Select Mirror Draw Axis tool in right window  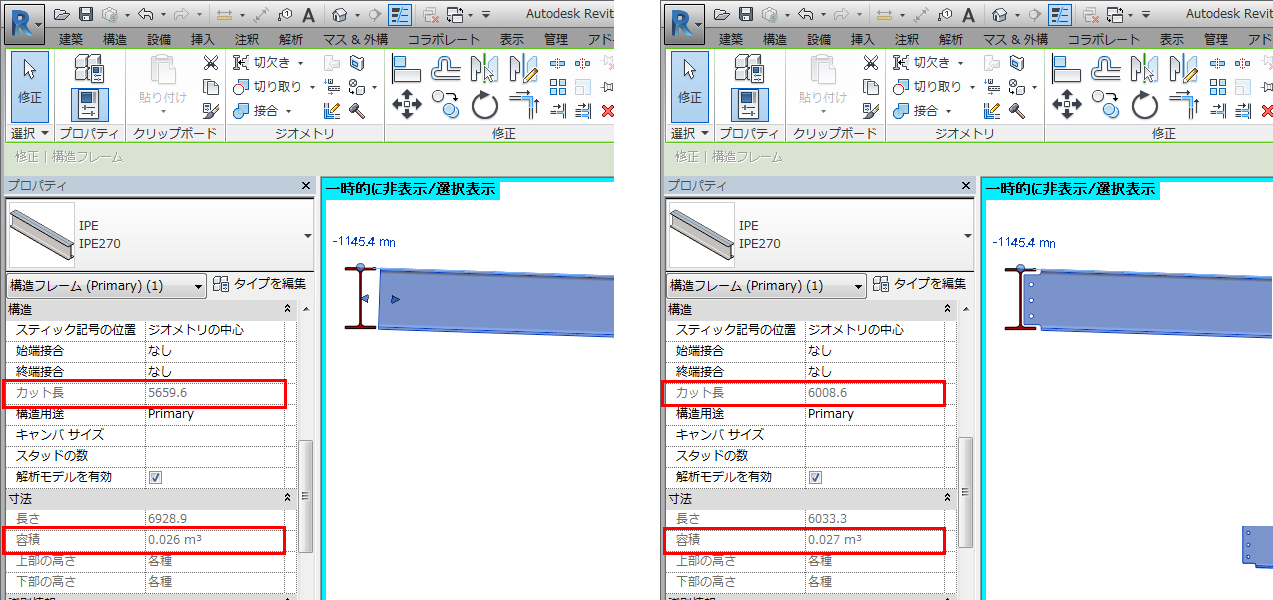[1184, 68]
